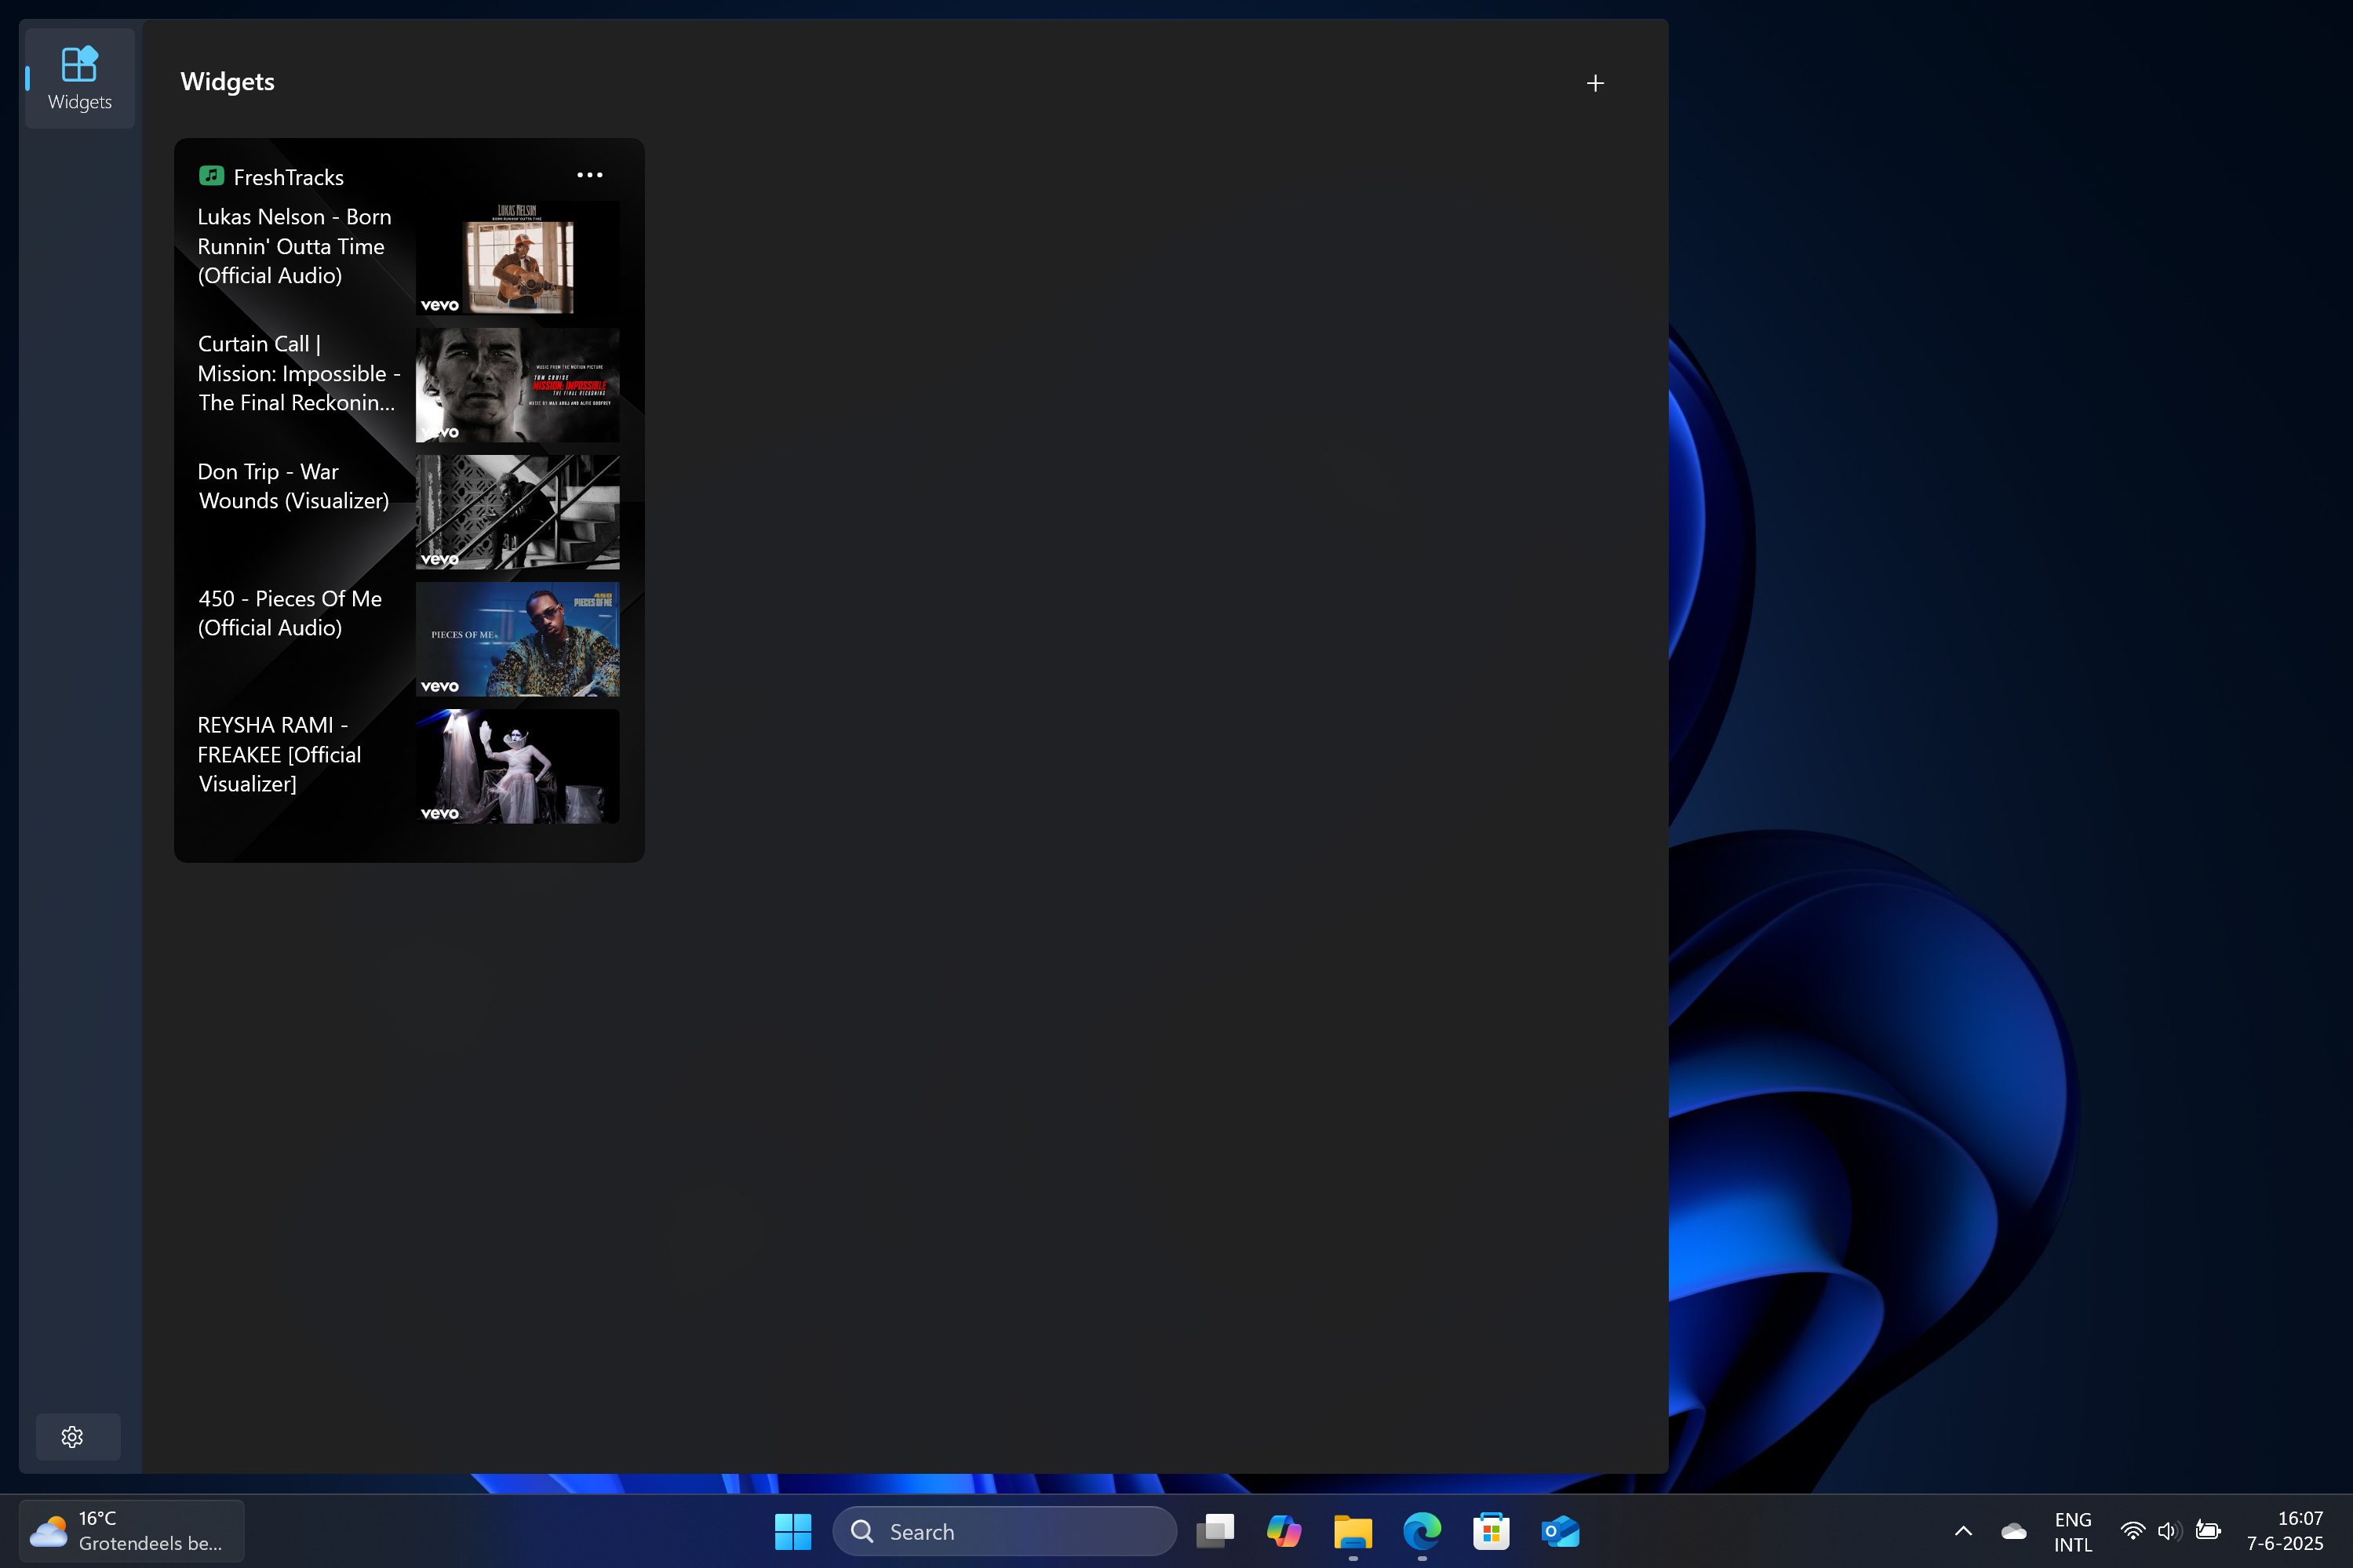Click 'Curtain Call | Mission: Impossible' title
The height and width of the screenshot is (1568, 2353).
(298, 373)
